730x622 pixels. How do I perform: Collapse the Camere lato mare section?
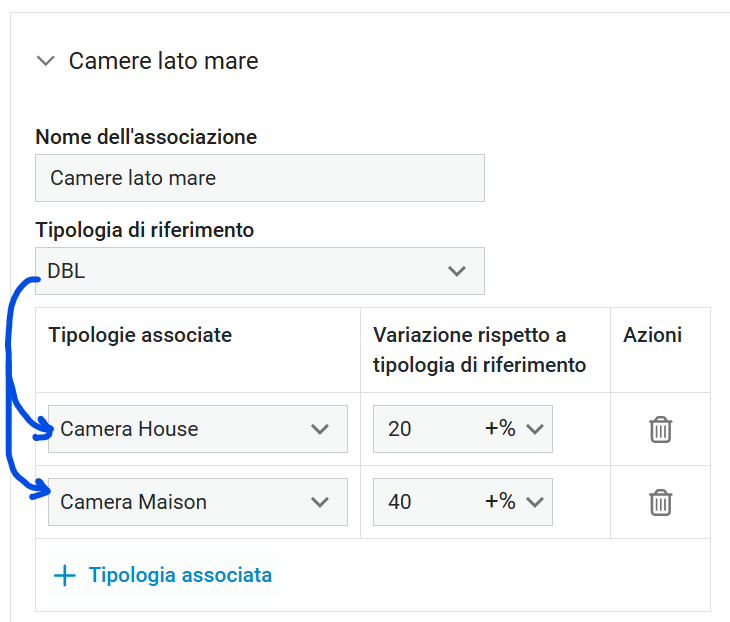coord(46,61)
